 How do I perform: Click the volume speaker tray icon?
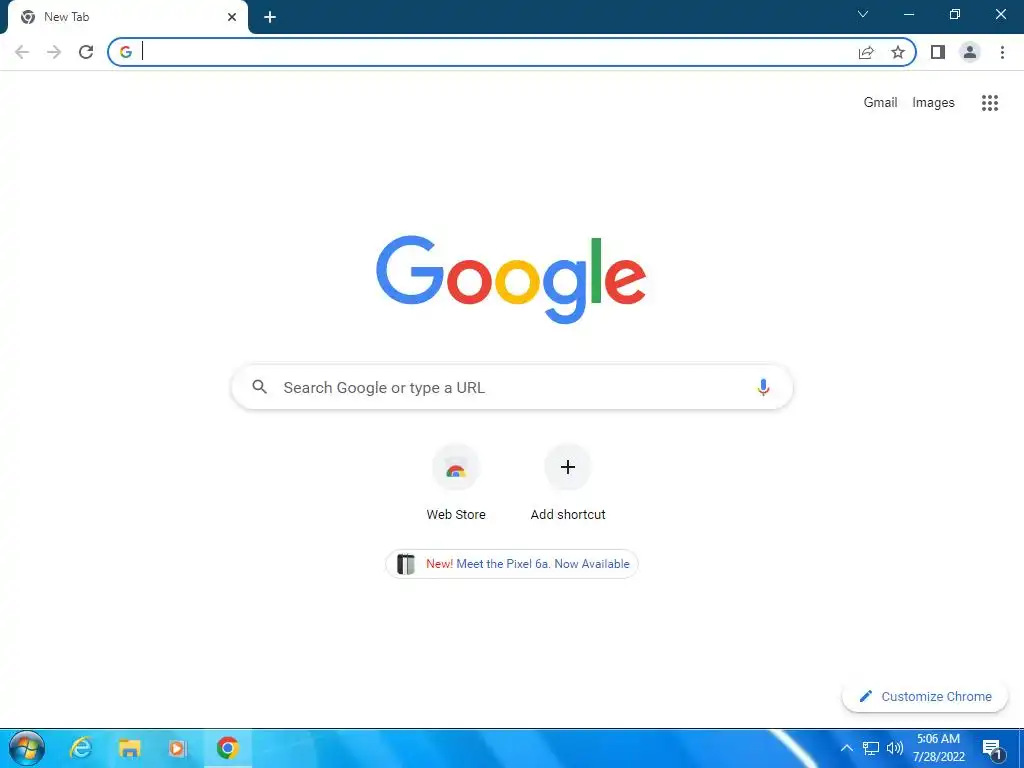[895, 748]
